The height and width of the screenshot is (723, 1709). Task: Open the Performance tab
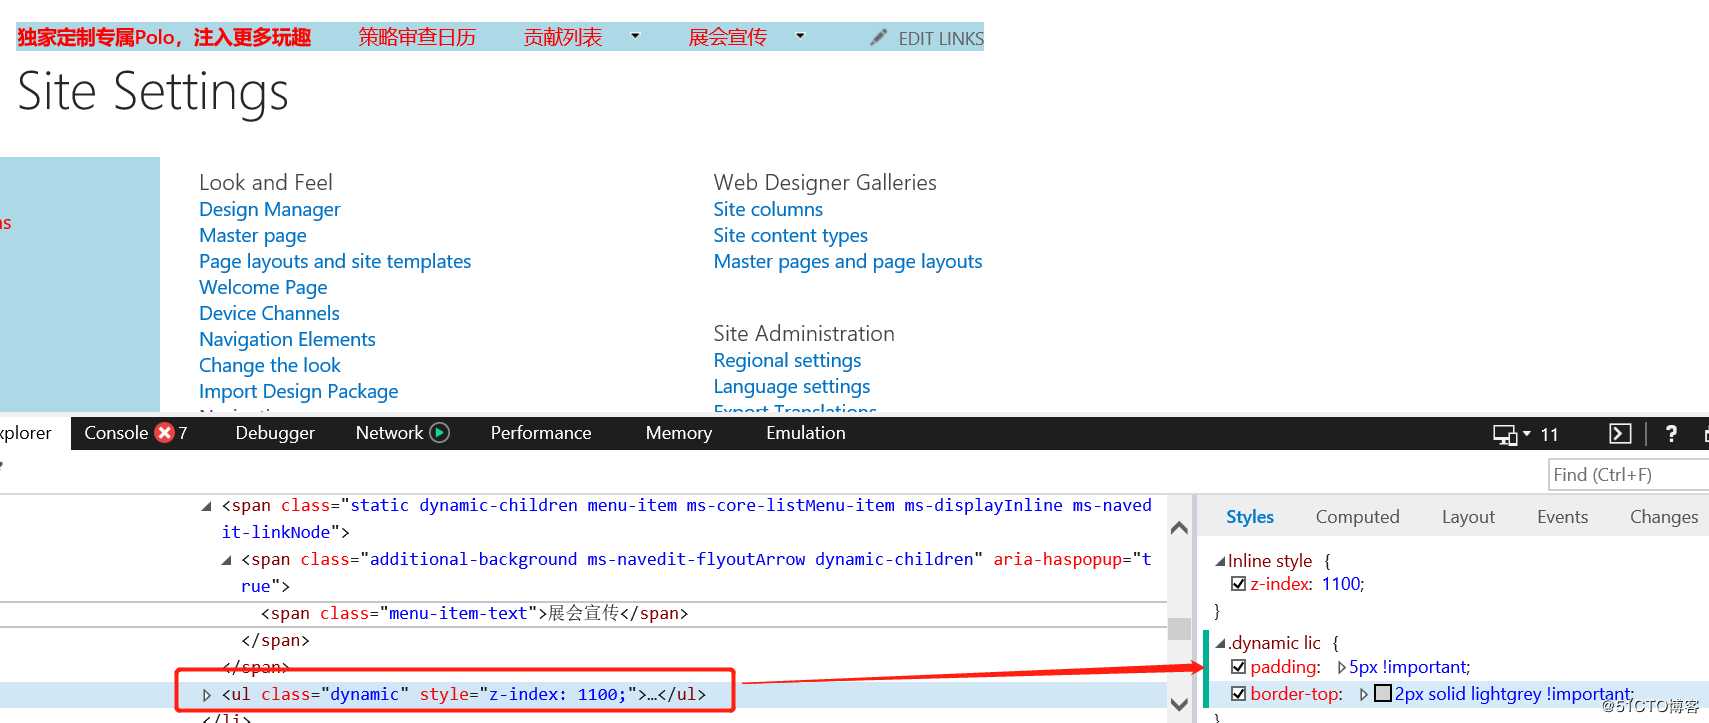click(x=541, y=433)
